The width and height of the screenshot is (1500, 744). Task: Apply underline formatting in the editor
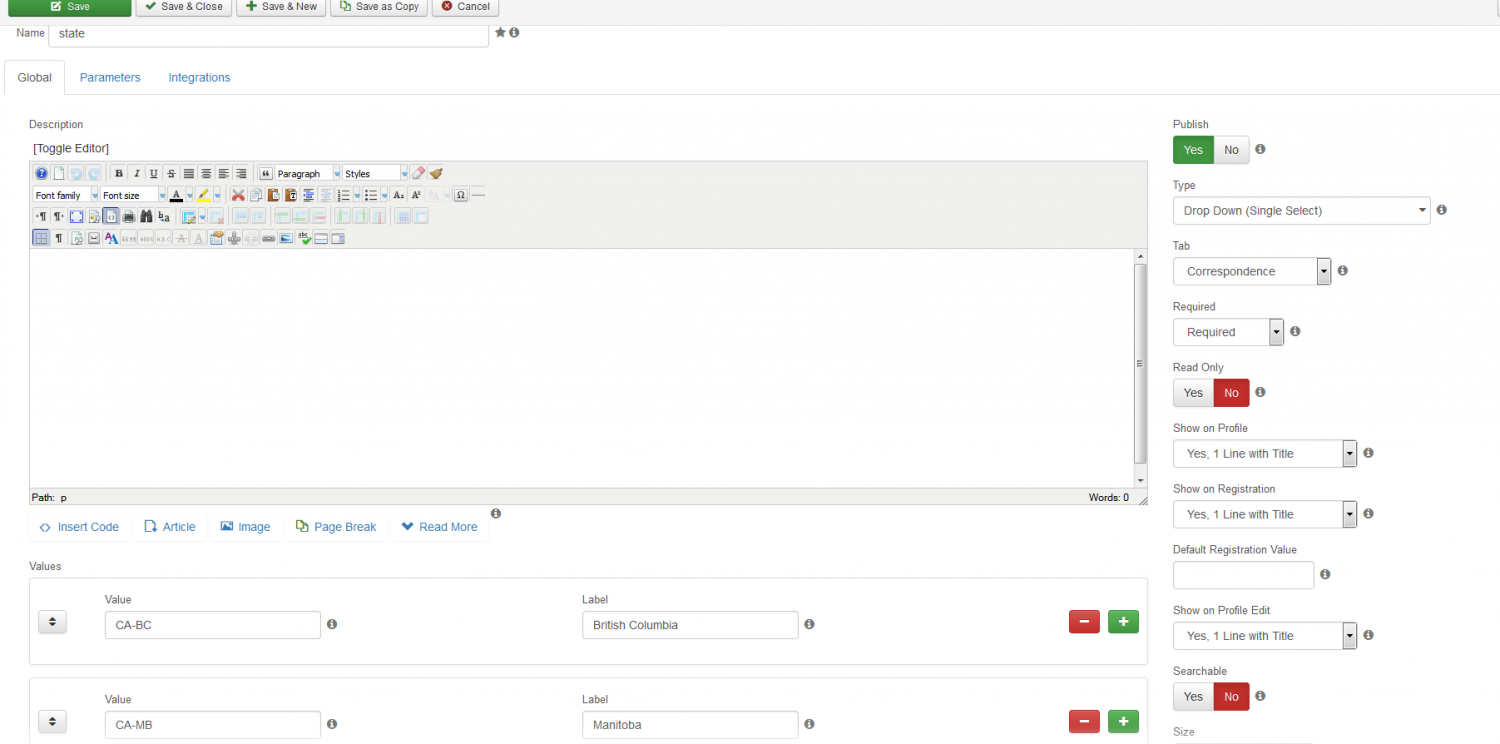click(154, 174)
